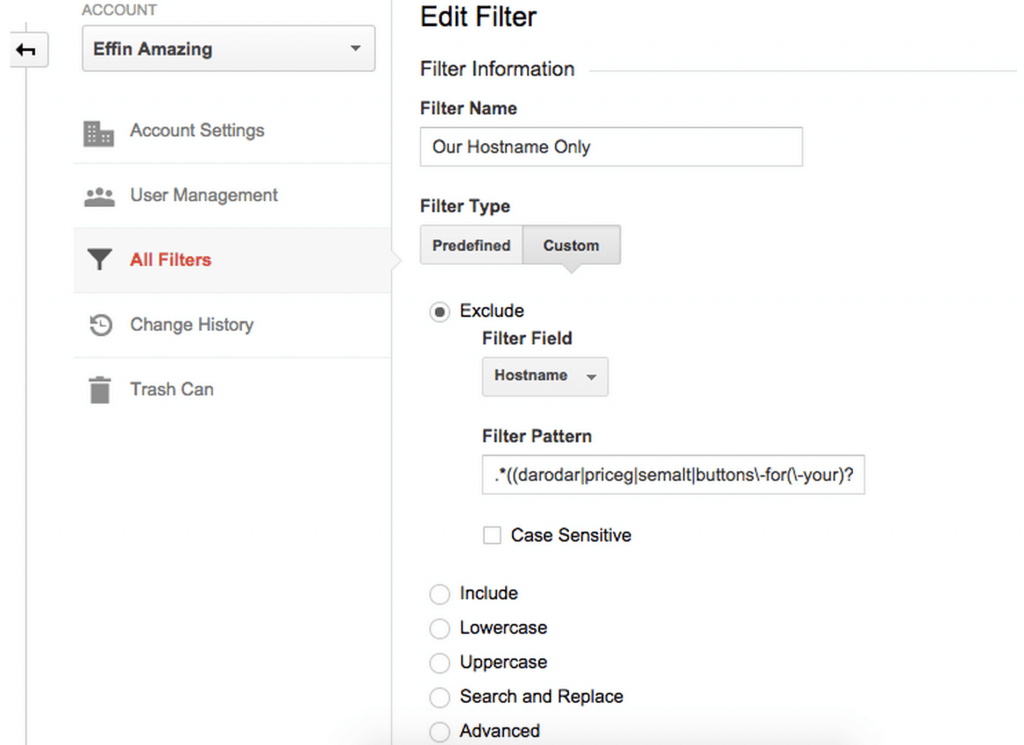Click the Filter Type label
The height and width of the screenshot is (745, 1024).
pos(465,206)
